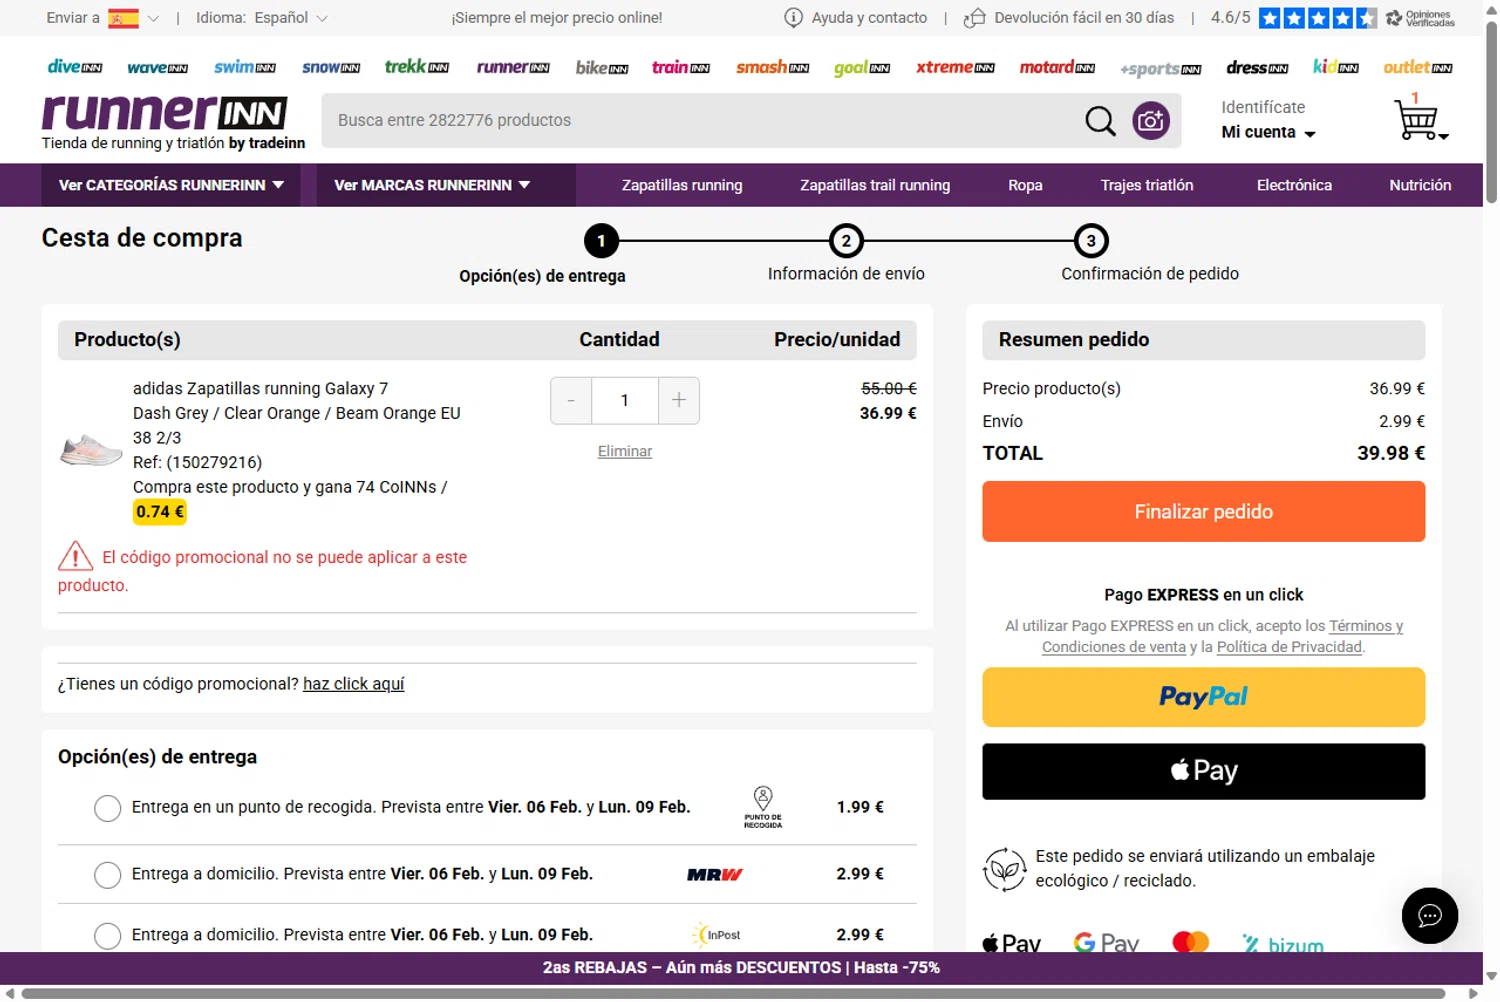This screenshot has height=1002, width=1500.
Task: Pay with the PayPal express button
Action: [x=1203, y=697]
